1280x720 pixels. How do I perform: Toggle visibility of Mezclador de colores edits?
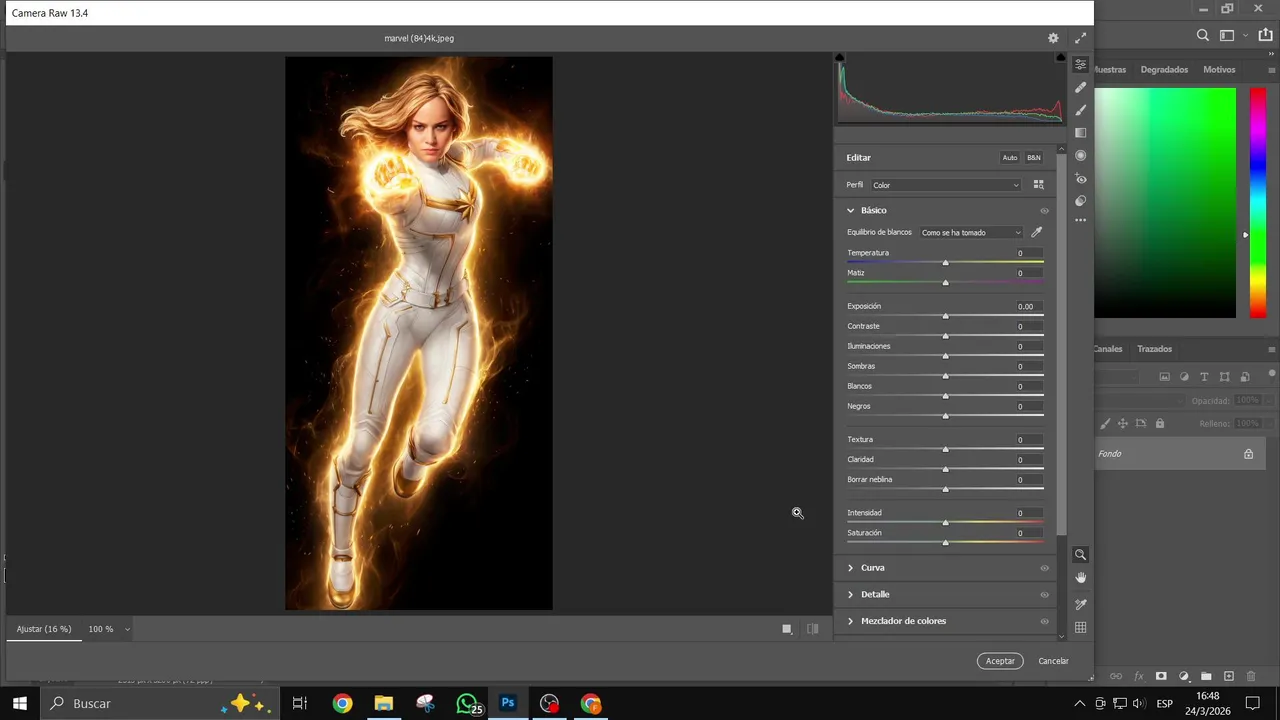(1044, 621)
